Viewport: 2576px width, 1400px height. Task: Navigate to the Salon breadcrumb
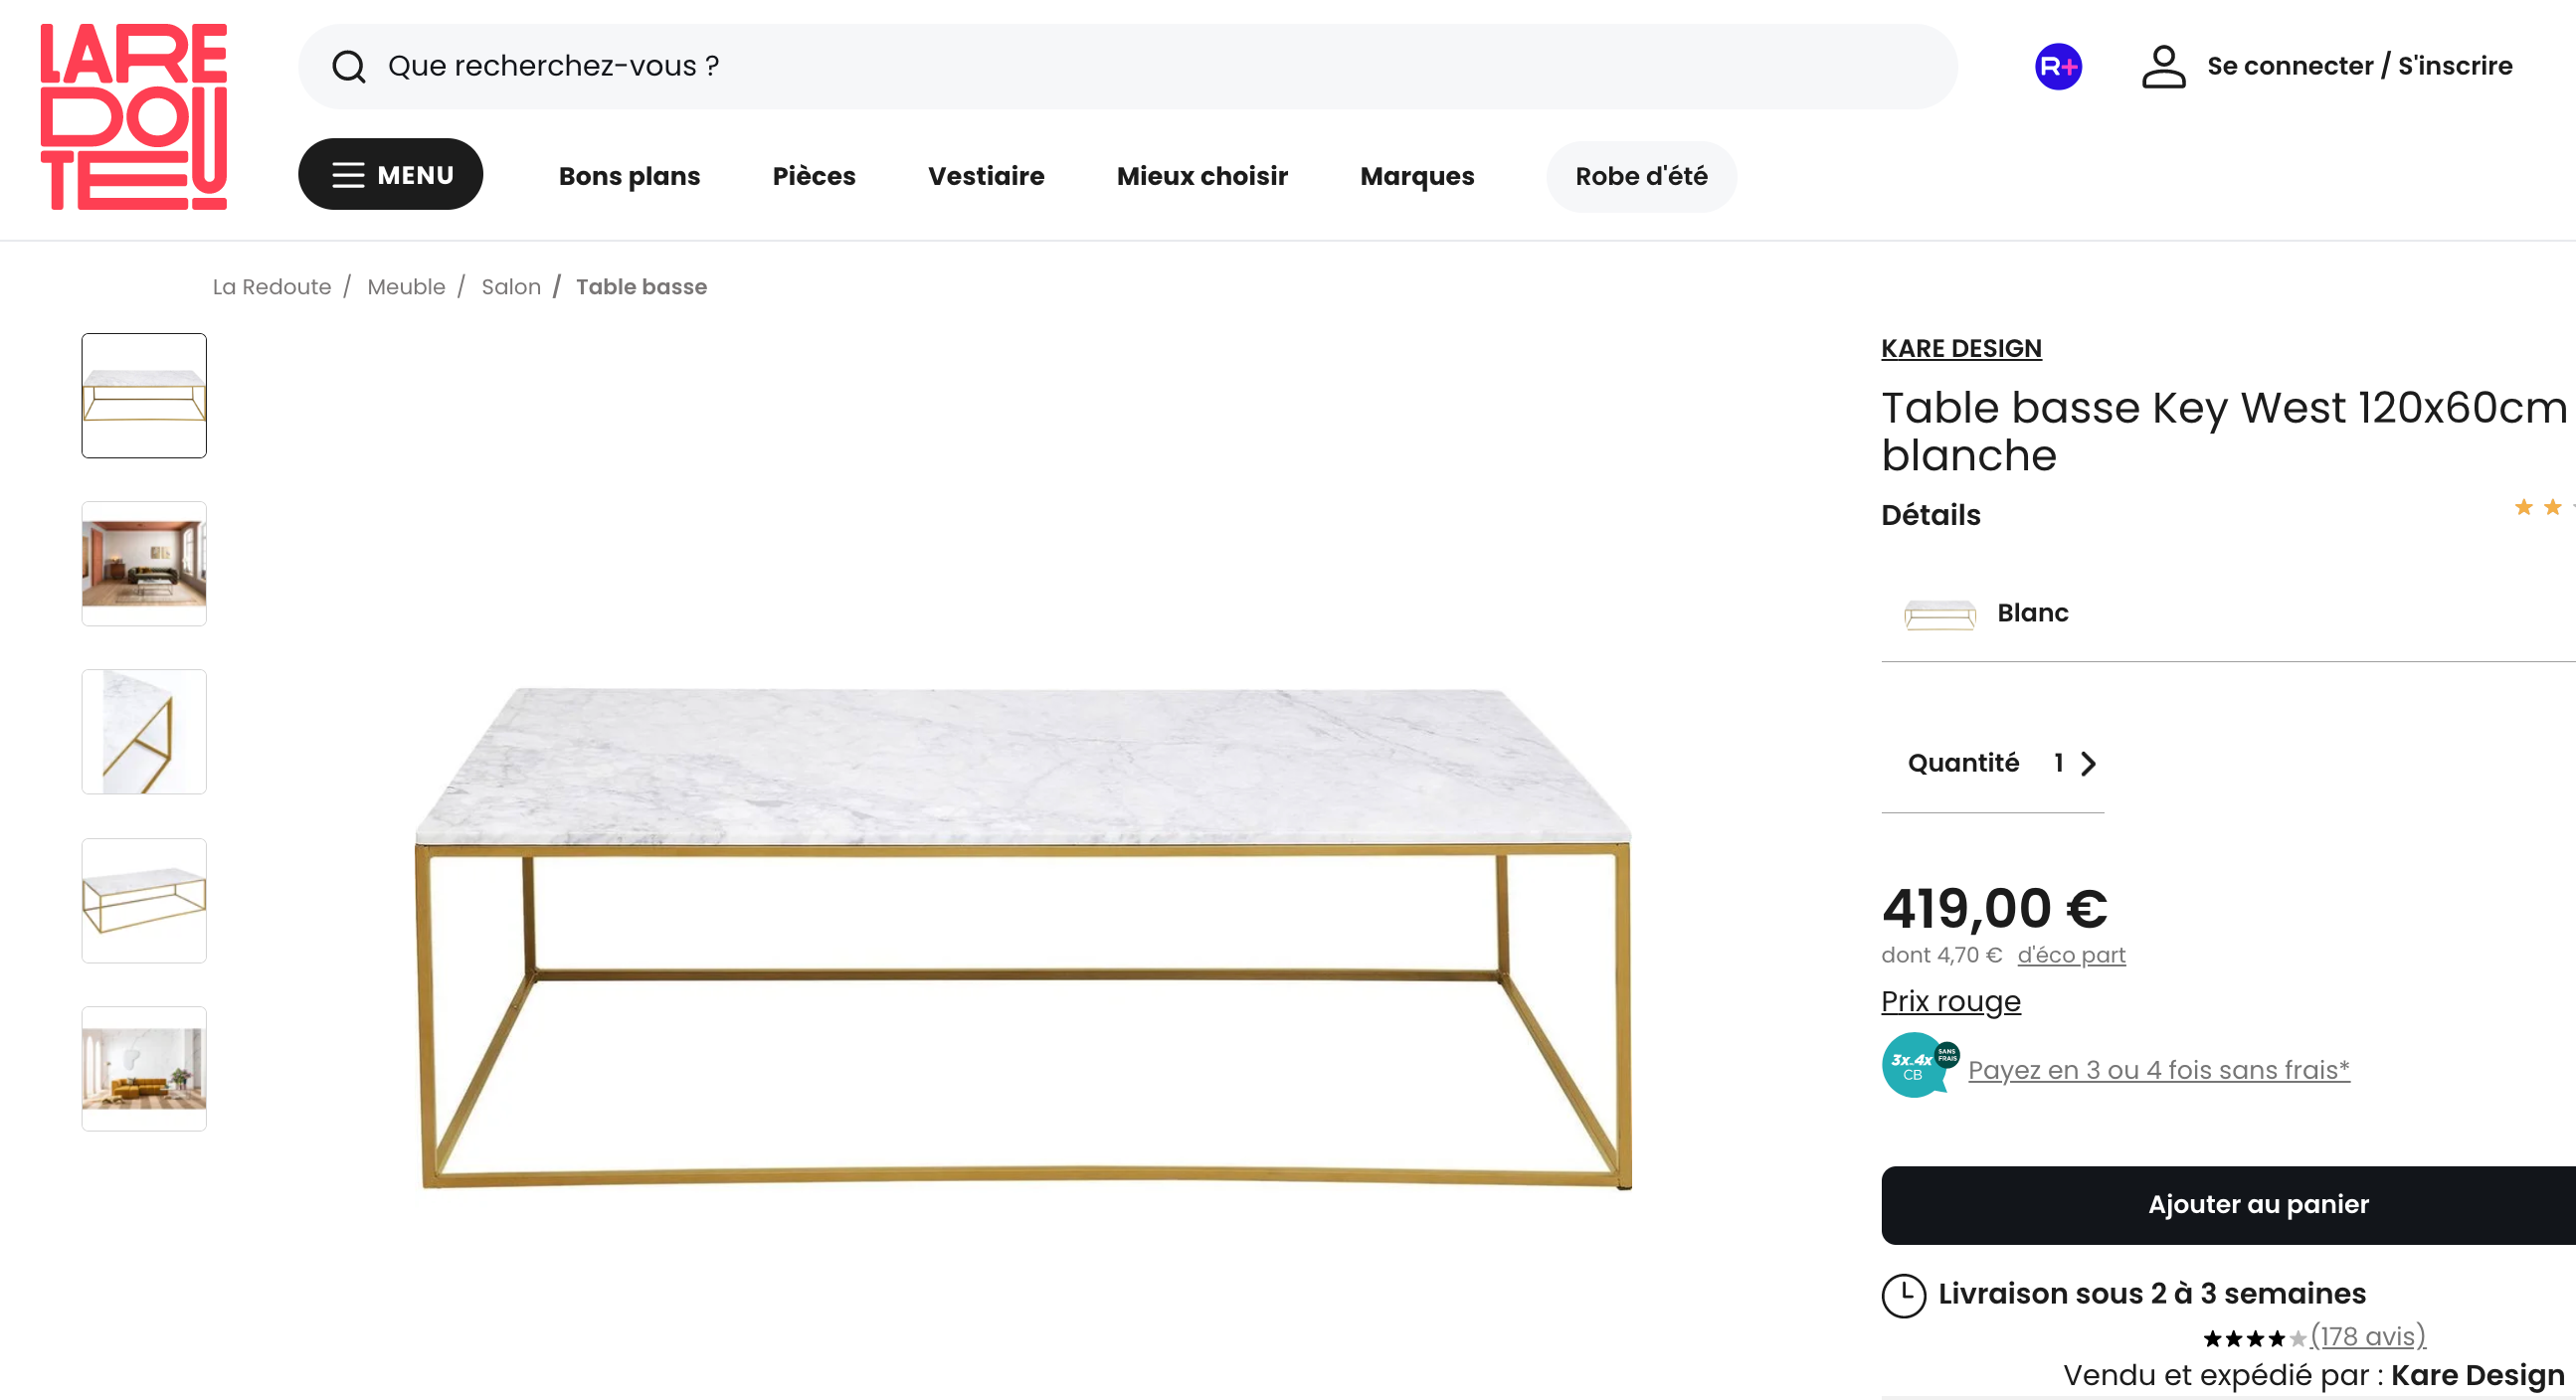tap(511, 286)
